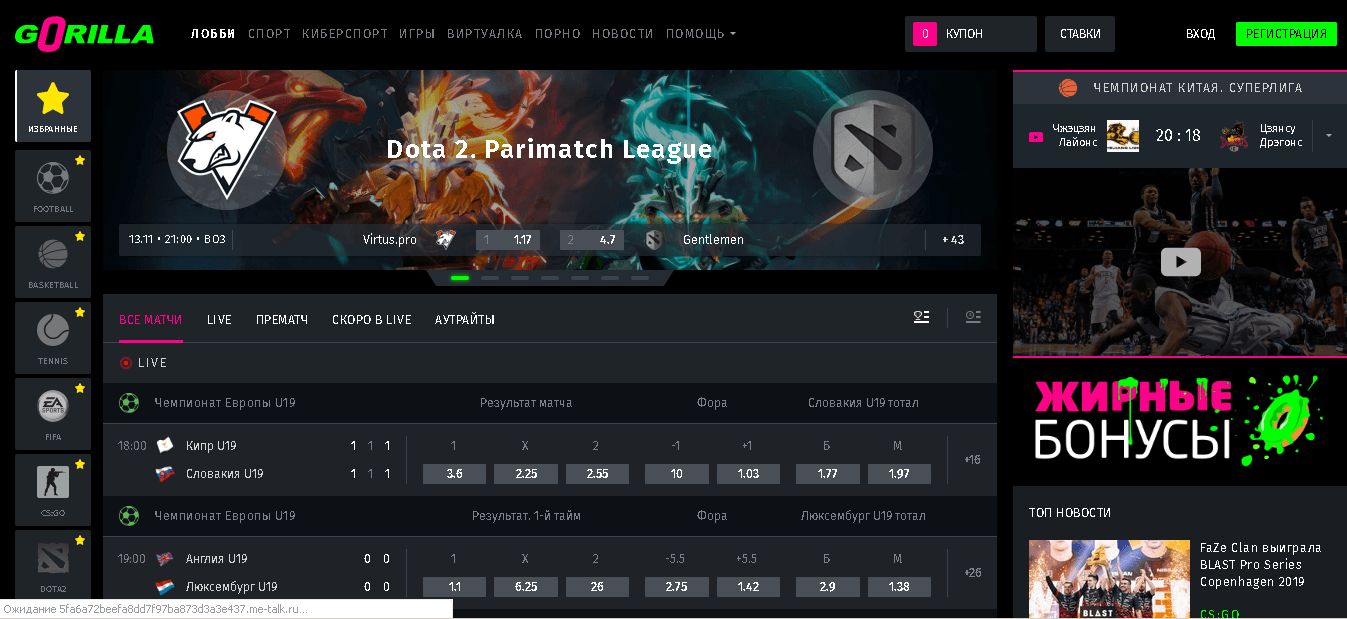This screenshot has height=619, width=1347.
Task: Click the coupon counter 0 badge
Action: (925, 34)
